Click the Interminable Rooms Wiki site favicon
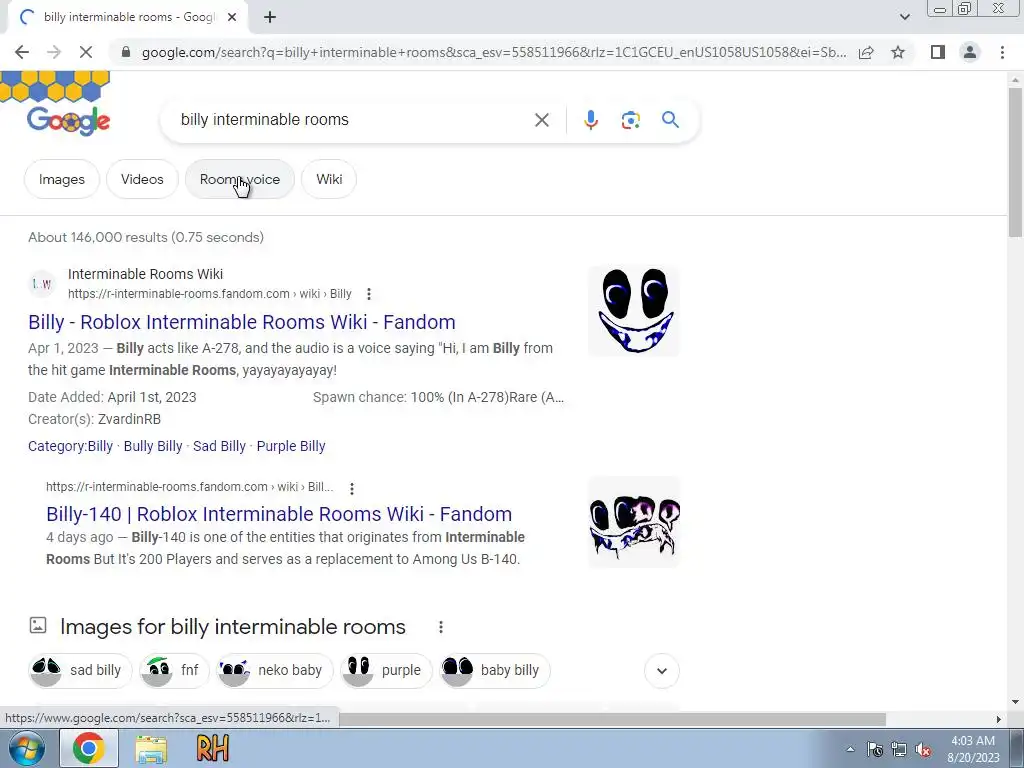The image size is (1024, 768). (42, 283)
